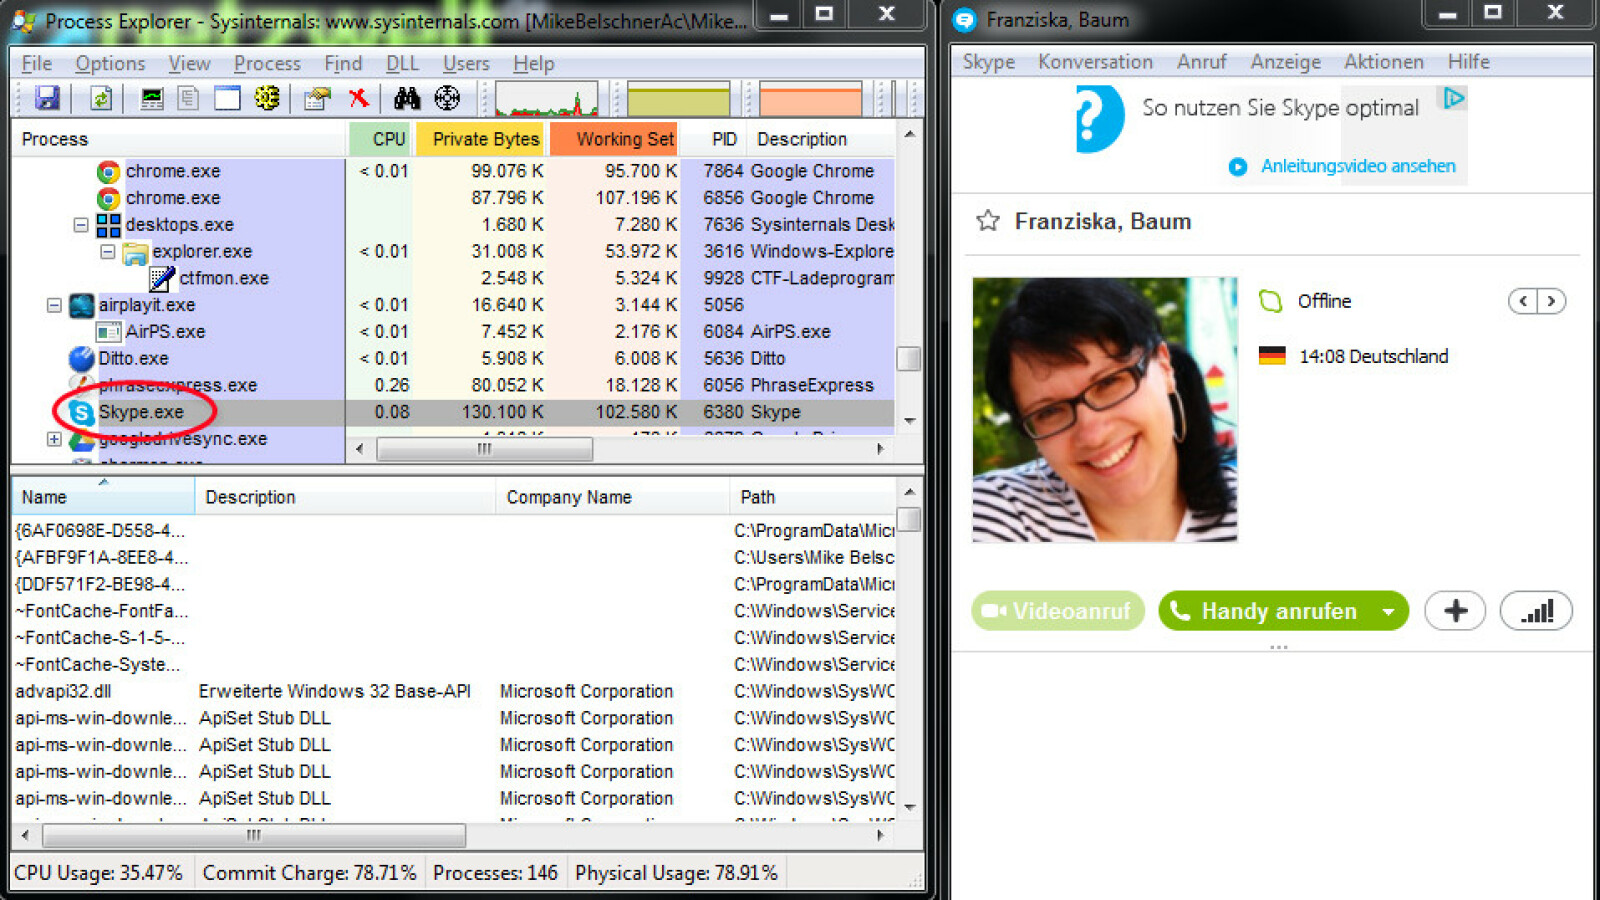Viewport: 1600px width, 900px height.
Task: Click the process list horizontal scrollbar thumb
Action: pos(484,450)
